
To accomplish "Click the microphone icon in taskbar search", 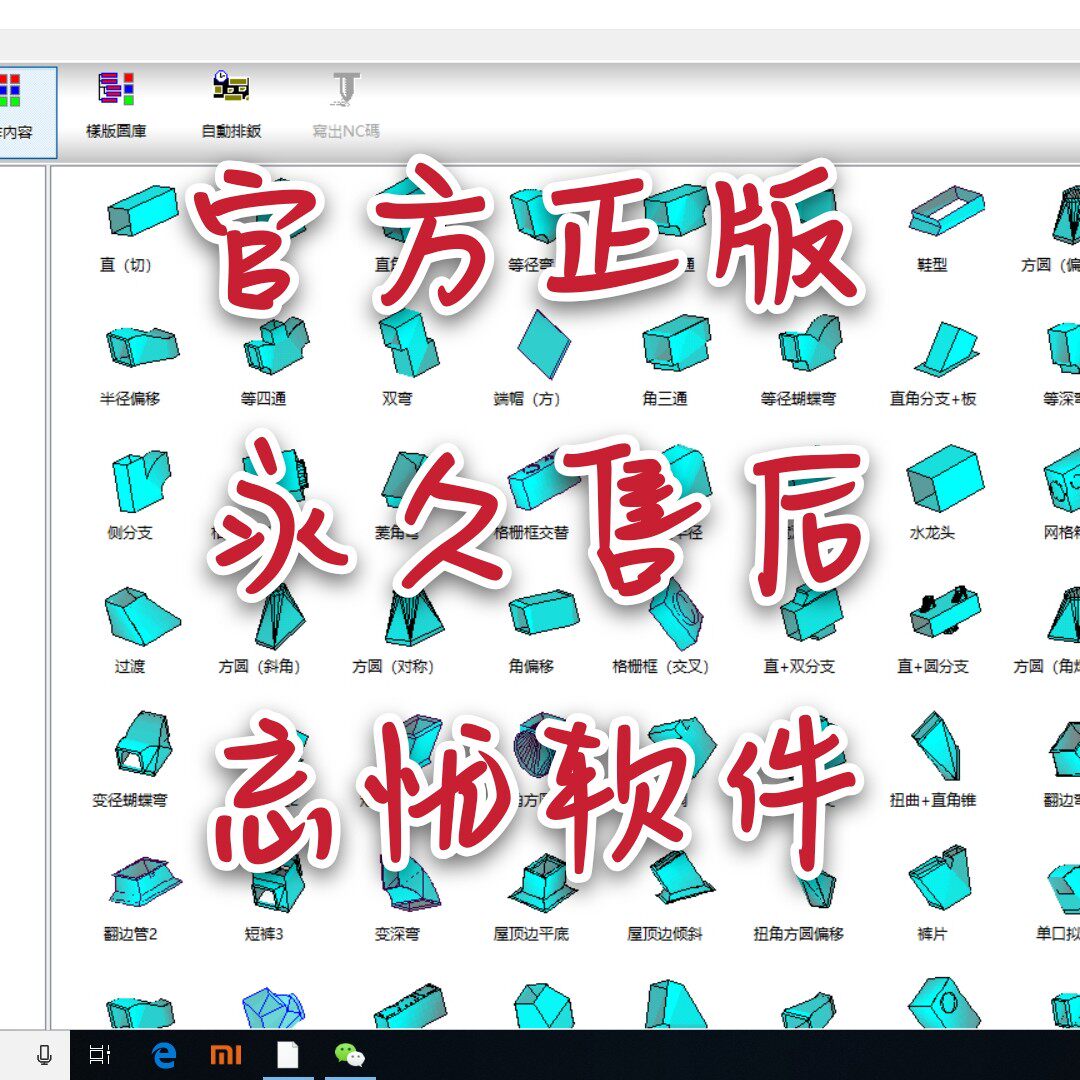I will click(44, 1055).
